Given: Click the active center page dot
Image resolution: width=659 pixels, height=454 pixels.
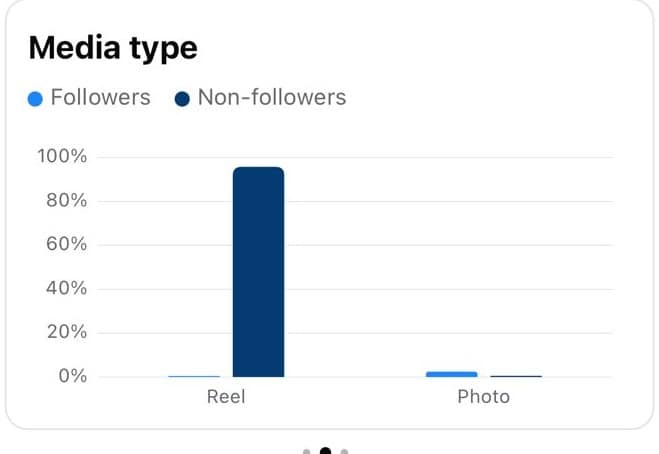Looking at the screenshot, I should 325,451.
